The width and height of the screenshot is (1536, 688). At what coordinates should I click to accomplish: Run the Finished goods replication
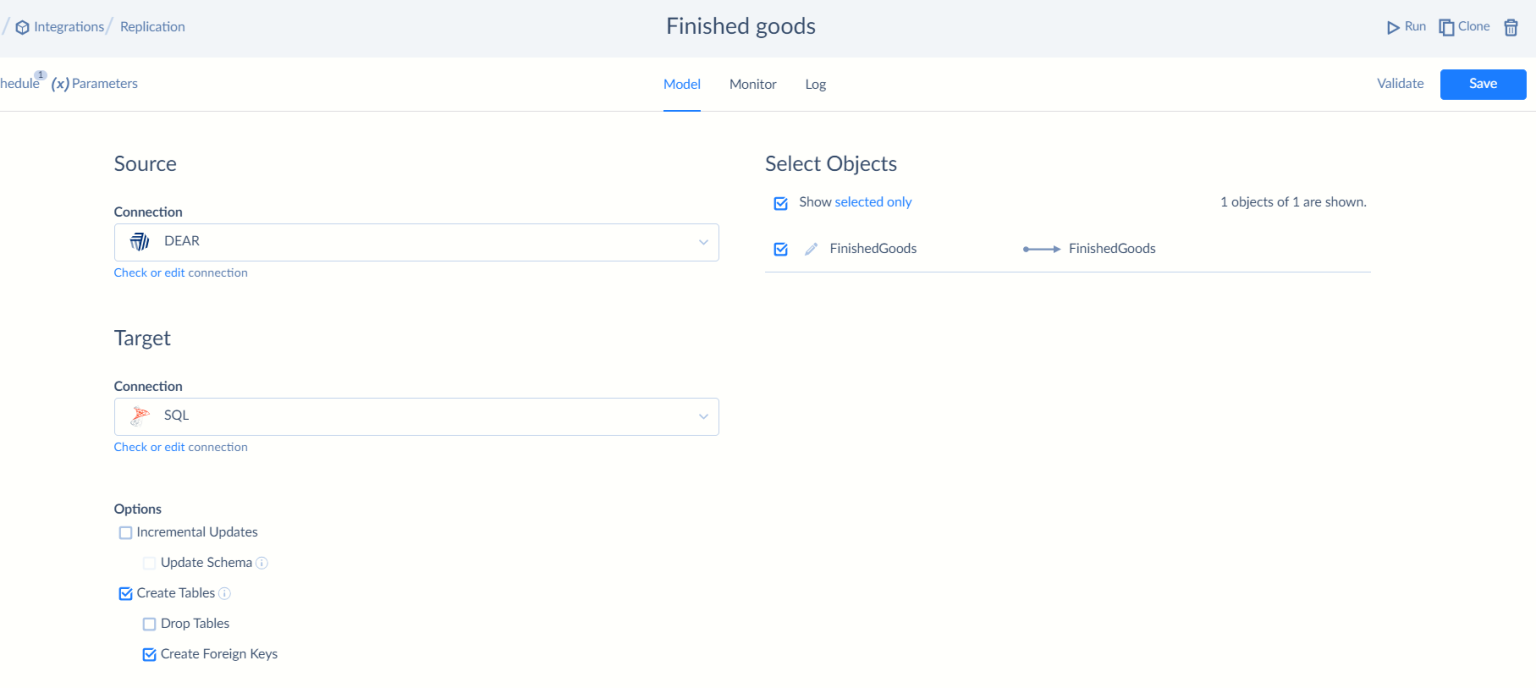point(1406,26)
